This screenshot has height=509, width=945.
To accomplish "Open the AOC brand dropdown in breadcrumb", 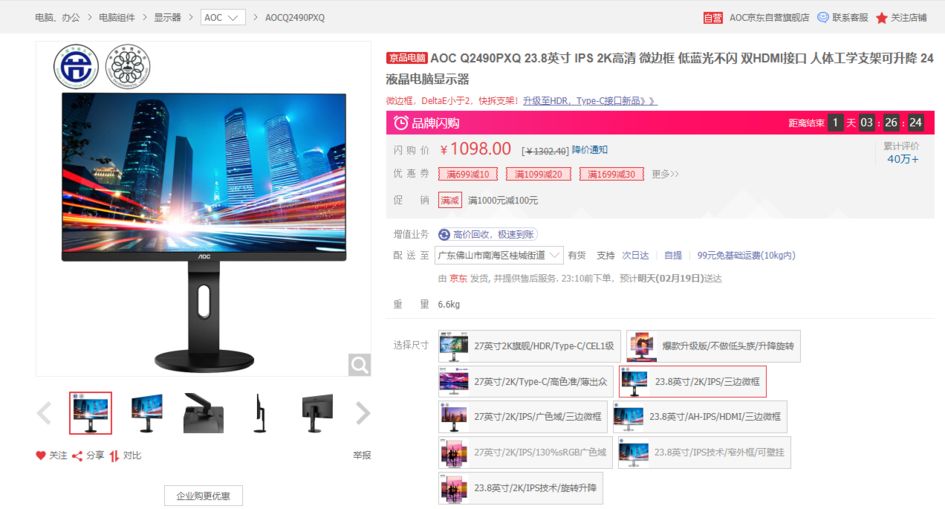I will (x=222, y=17).
